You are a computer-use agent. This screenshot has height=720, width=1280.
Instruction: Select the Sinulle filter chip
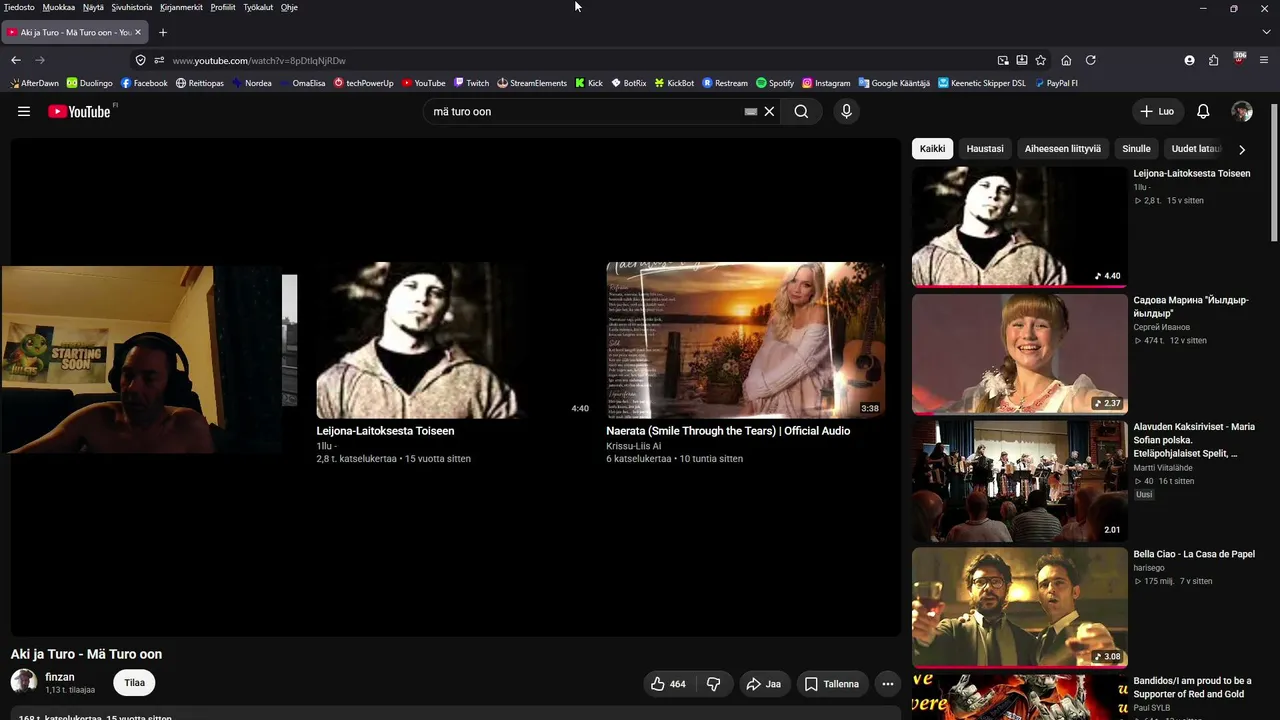coord(1136,149)
